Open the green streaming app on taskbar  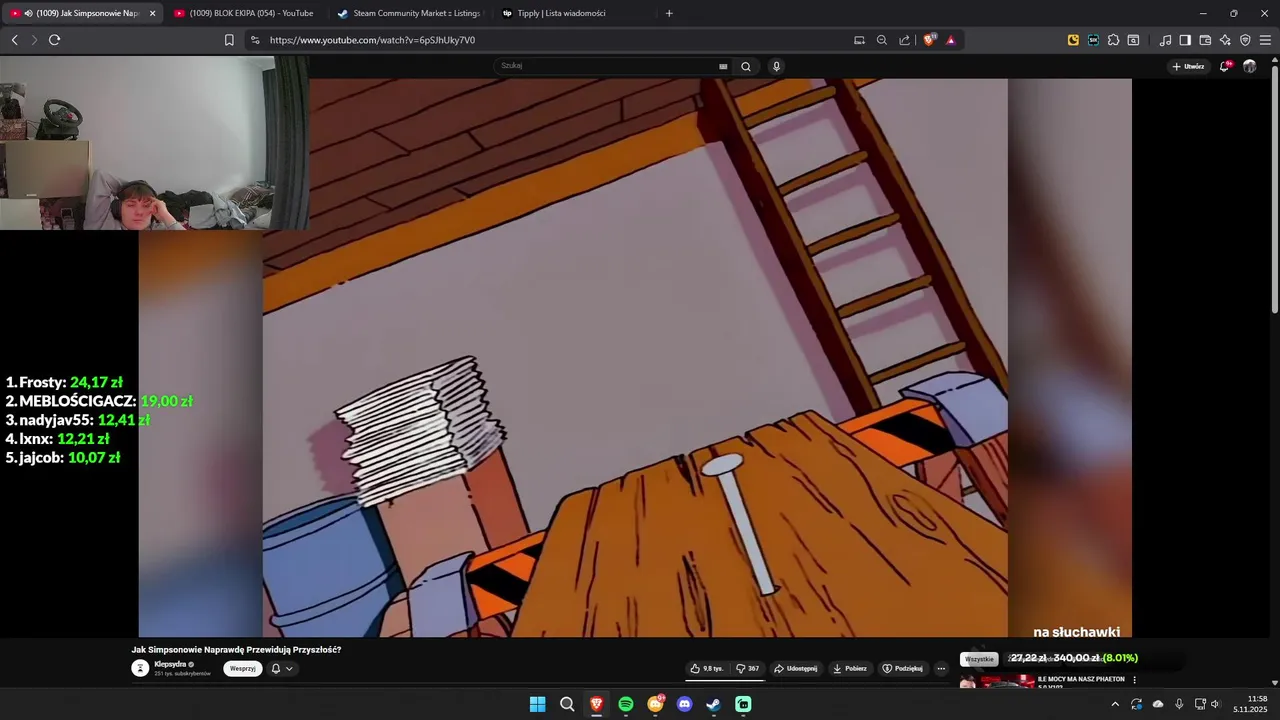tap(743, 704)
